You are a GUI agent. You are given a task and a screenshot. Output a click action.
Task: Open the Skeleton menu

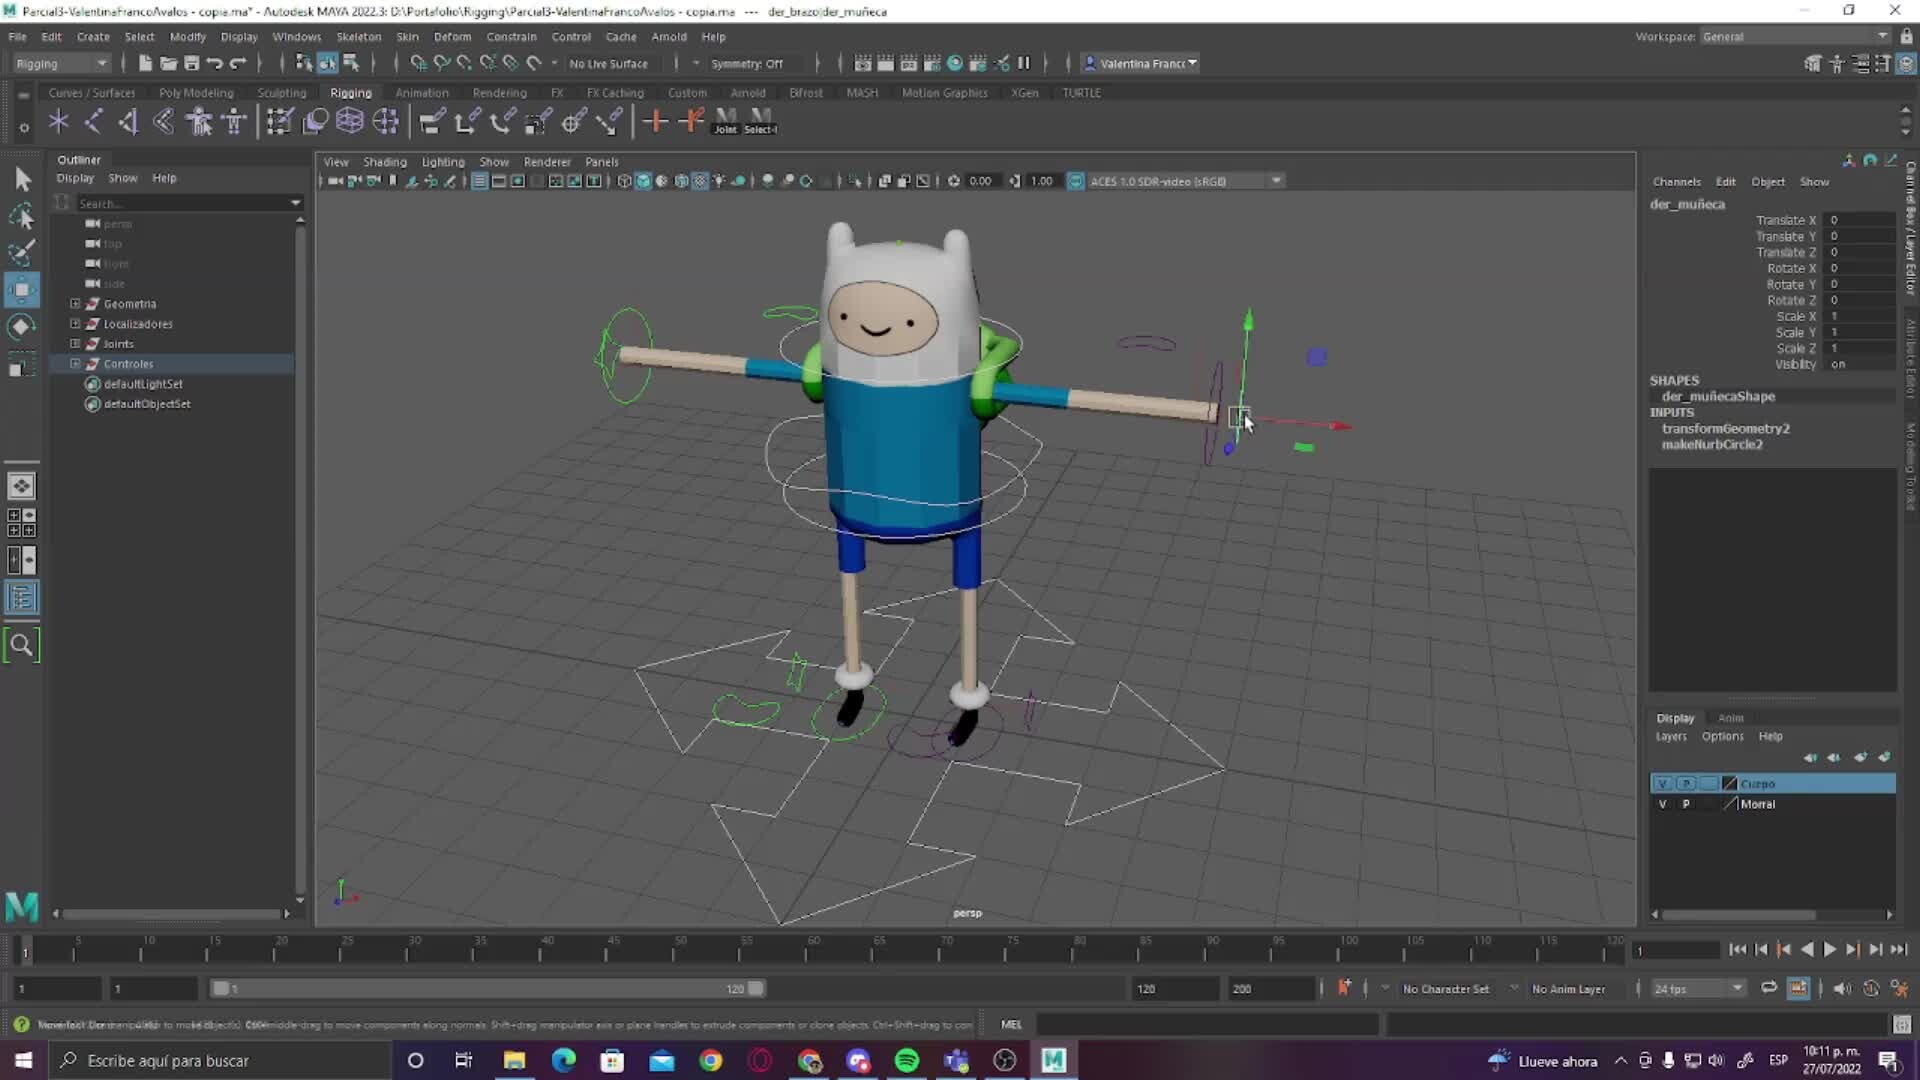pyautogui.click(x=358, y=36)
